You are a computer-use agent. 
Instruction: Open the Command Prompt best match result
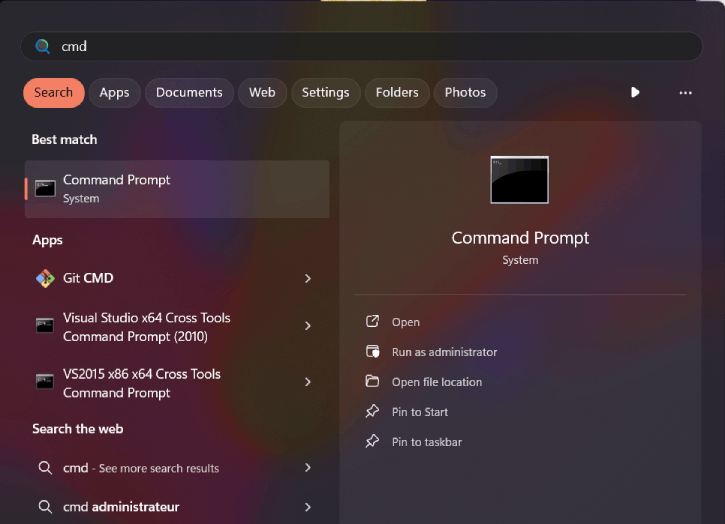click(x=177, y=189)
